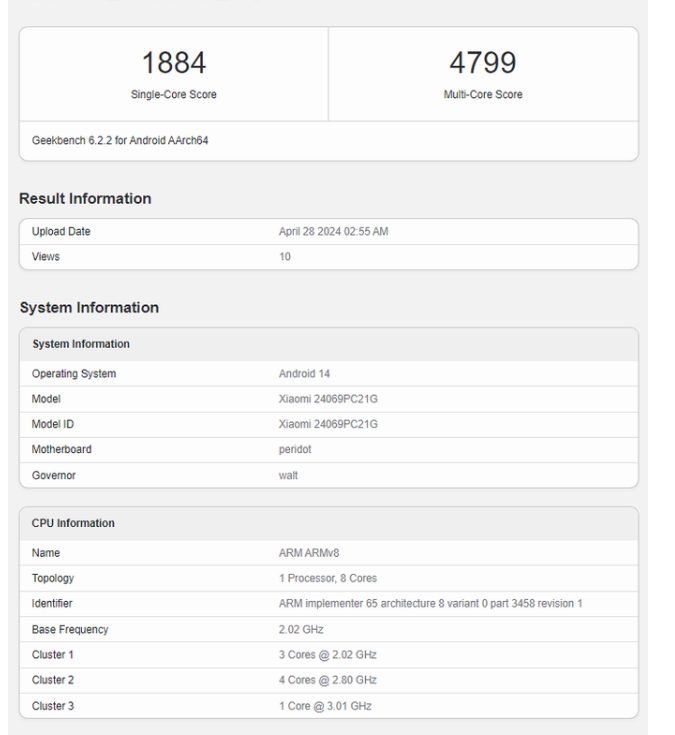Image resolution: width=675 pixels, height=735 pixels.
Task: Select the Multi-Core Score label
Action: pyautogui.click(x=483, y=94)
